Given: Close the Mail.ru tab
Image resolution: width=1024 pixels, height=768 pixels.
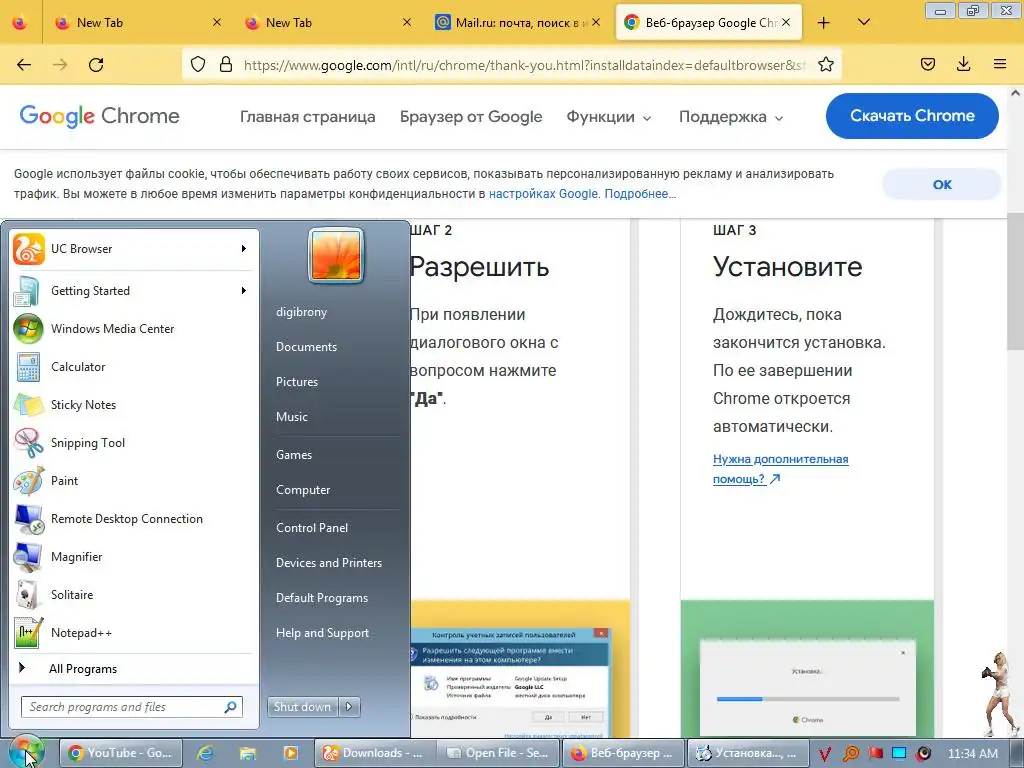Looking at the screenshot, I should point(596,22).
